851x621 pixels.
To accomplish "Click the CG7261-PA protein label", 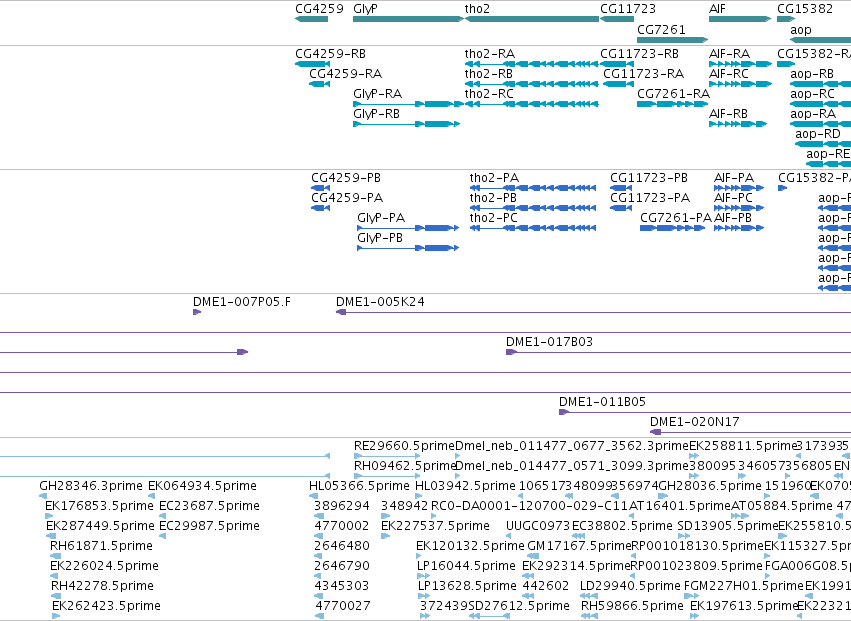I will (676, 218).
